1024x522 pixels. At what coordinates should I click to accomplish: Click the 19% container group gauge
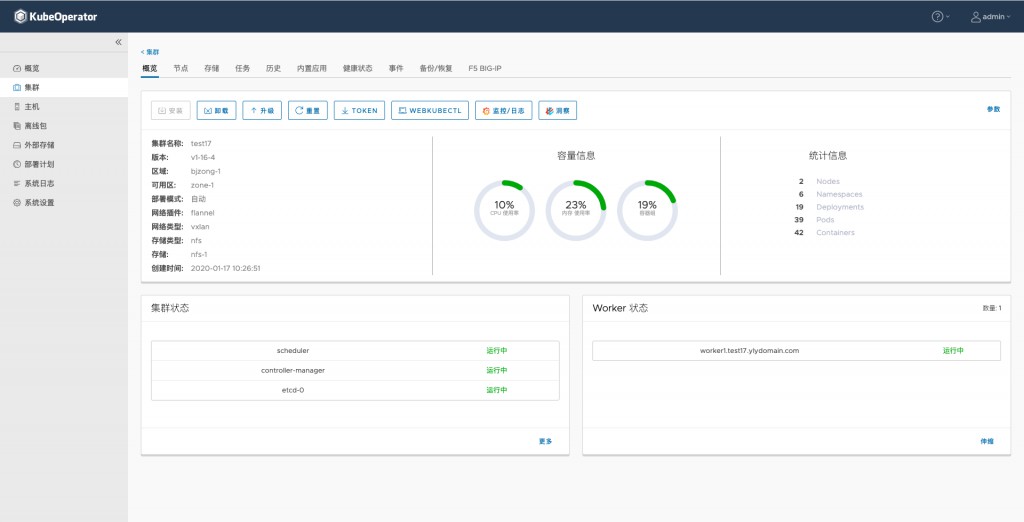pos(647,210)
